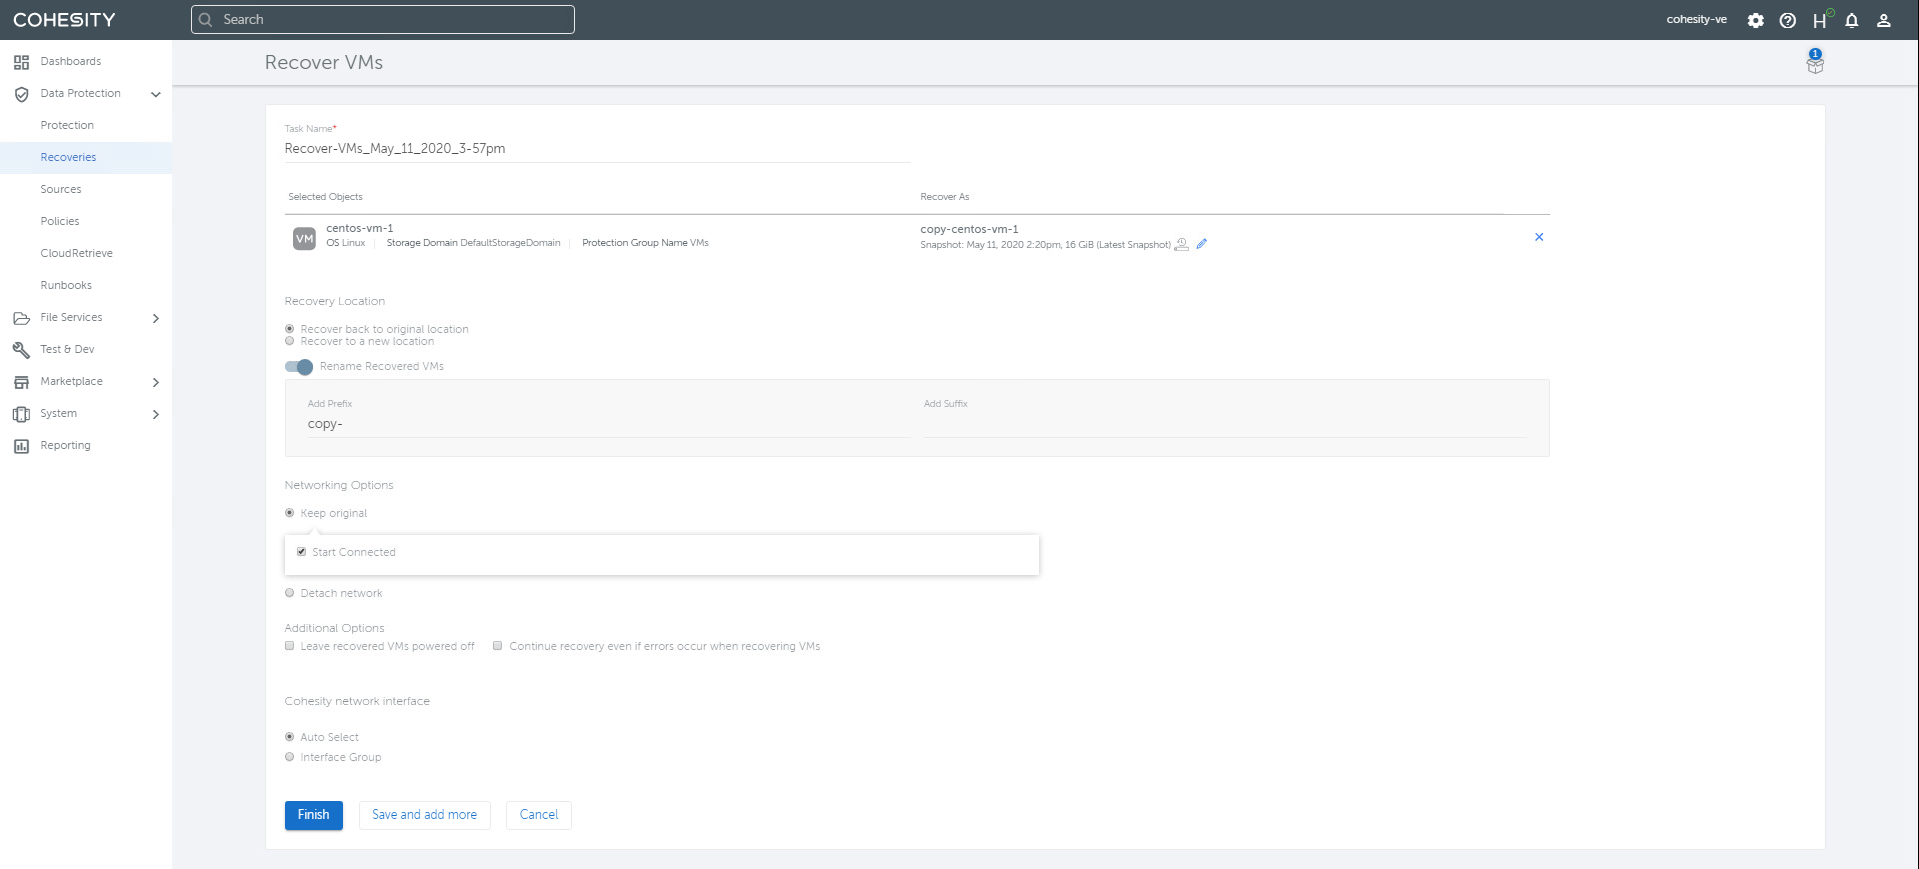The width and height of the screenshot is (1919, 869).
Task: Open Sources in the sidebar
Action: click(x=61, y=189)
